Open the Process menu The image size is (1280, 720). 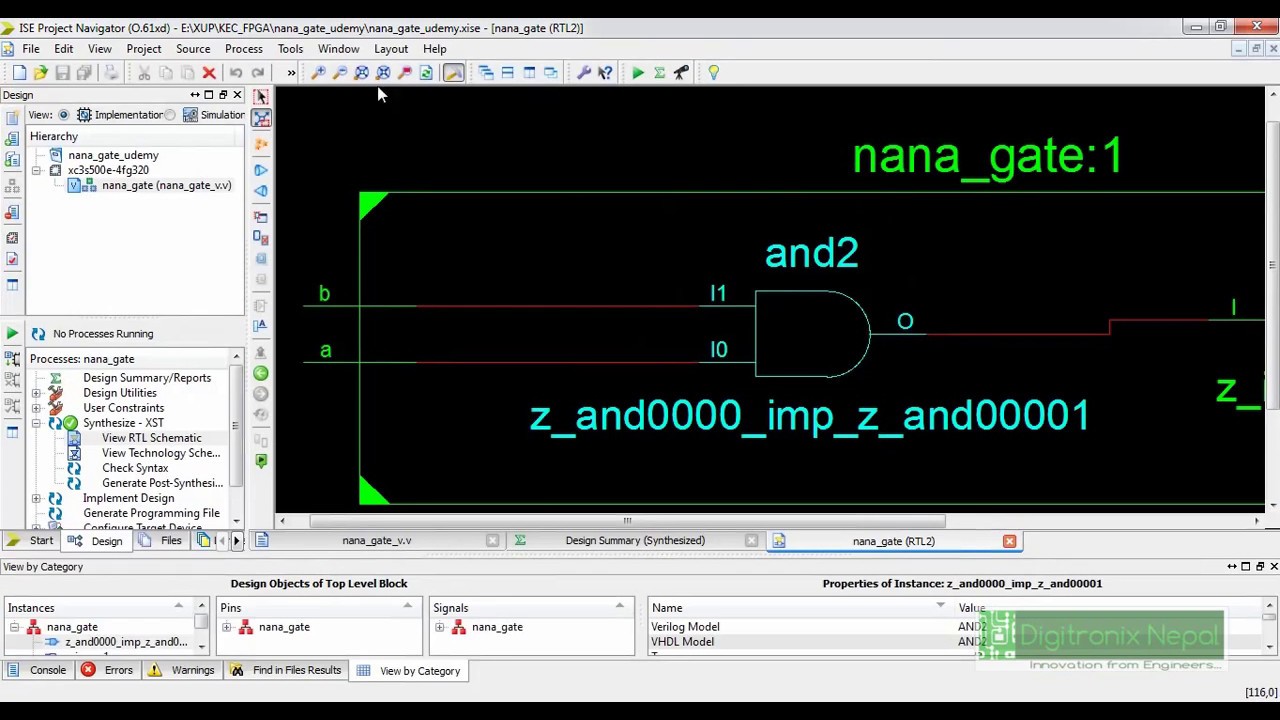(244, 49)
